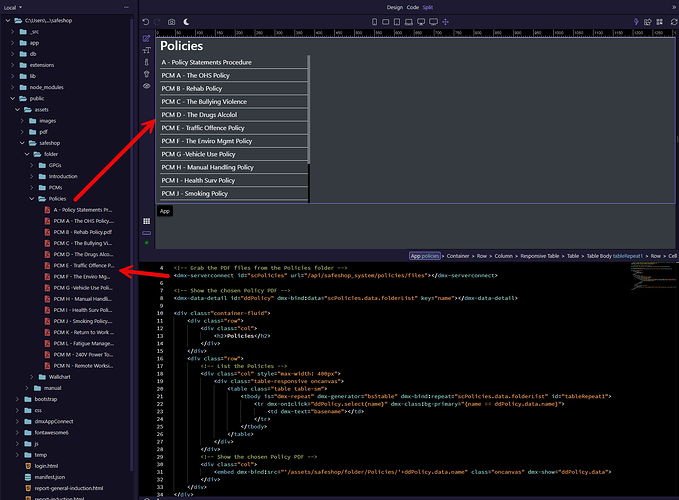679x500 pixels.
Task: Click the undo arrow in the design toolbar
Action: [146, 22]
